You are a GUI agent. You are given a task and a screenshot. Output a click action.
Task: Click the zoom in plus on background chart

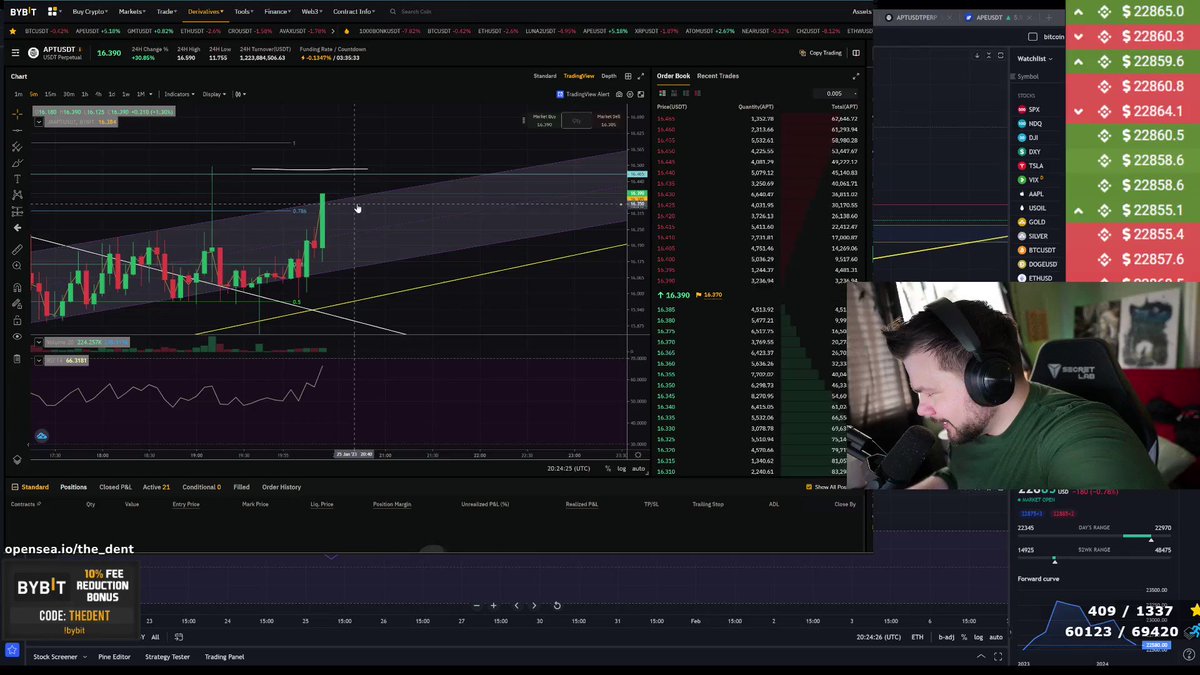[x=493, y=605]
